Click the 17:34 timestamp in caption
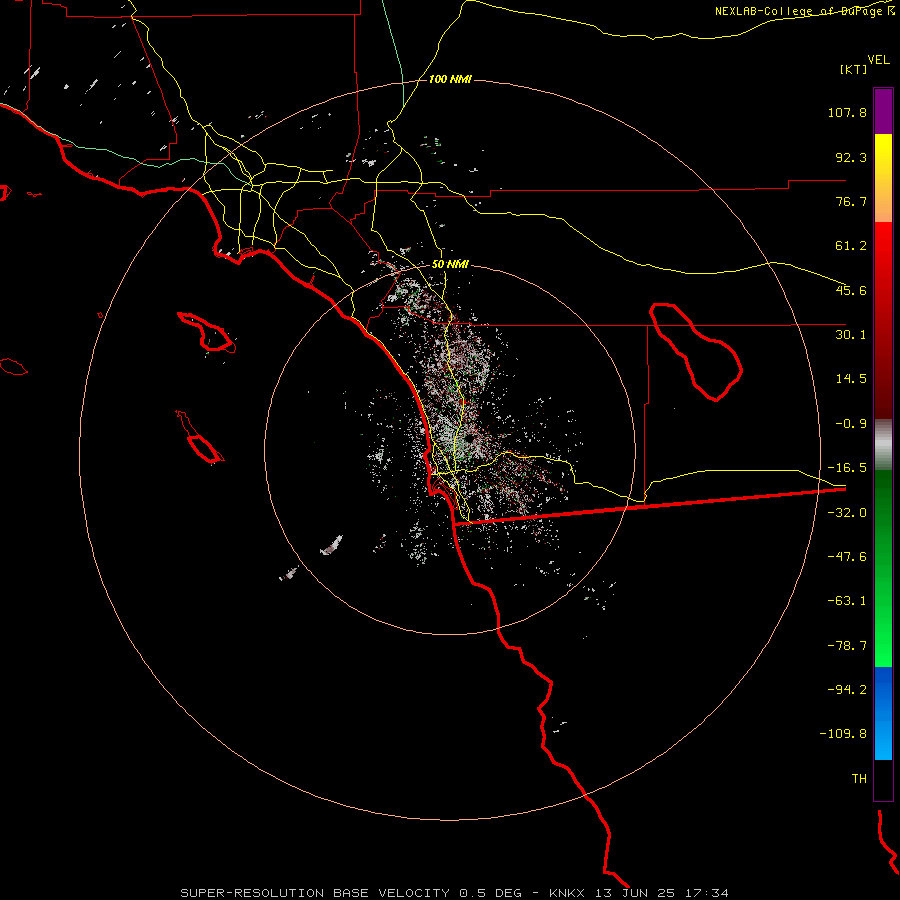Screen dimensions: 900x900 pyautogui.click(x=708, y=893)
